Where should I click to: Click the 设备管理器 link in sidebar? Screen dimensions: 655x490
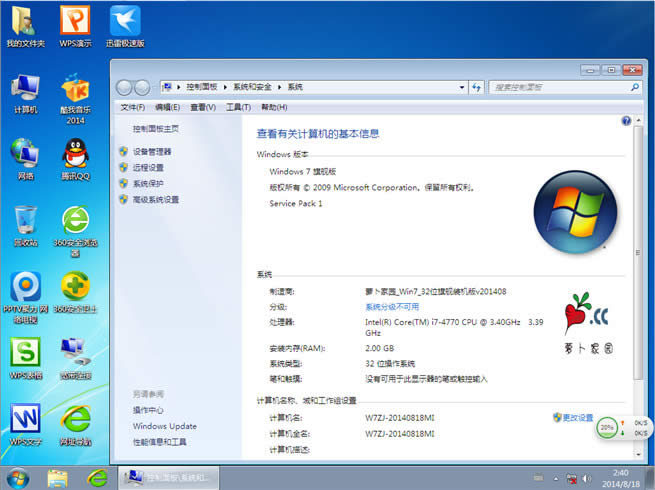click(x=152, y=152)
